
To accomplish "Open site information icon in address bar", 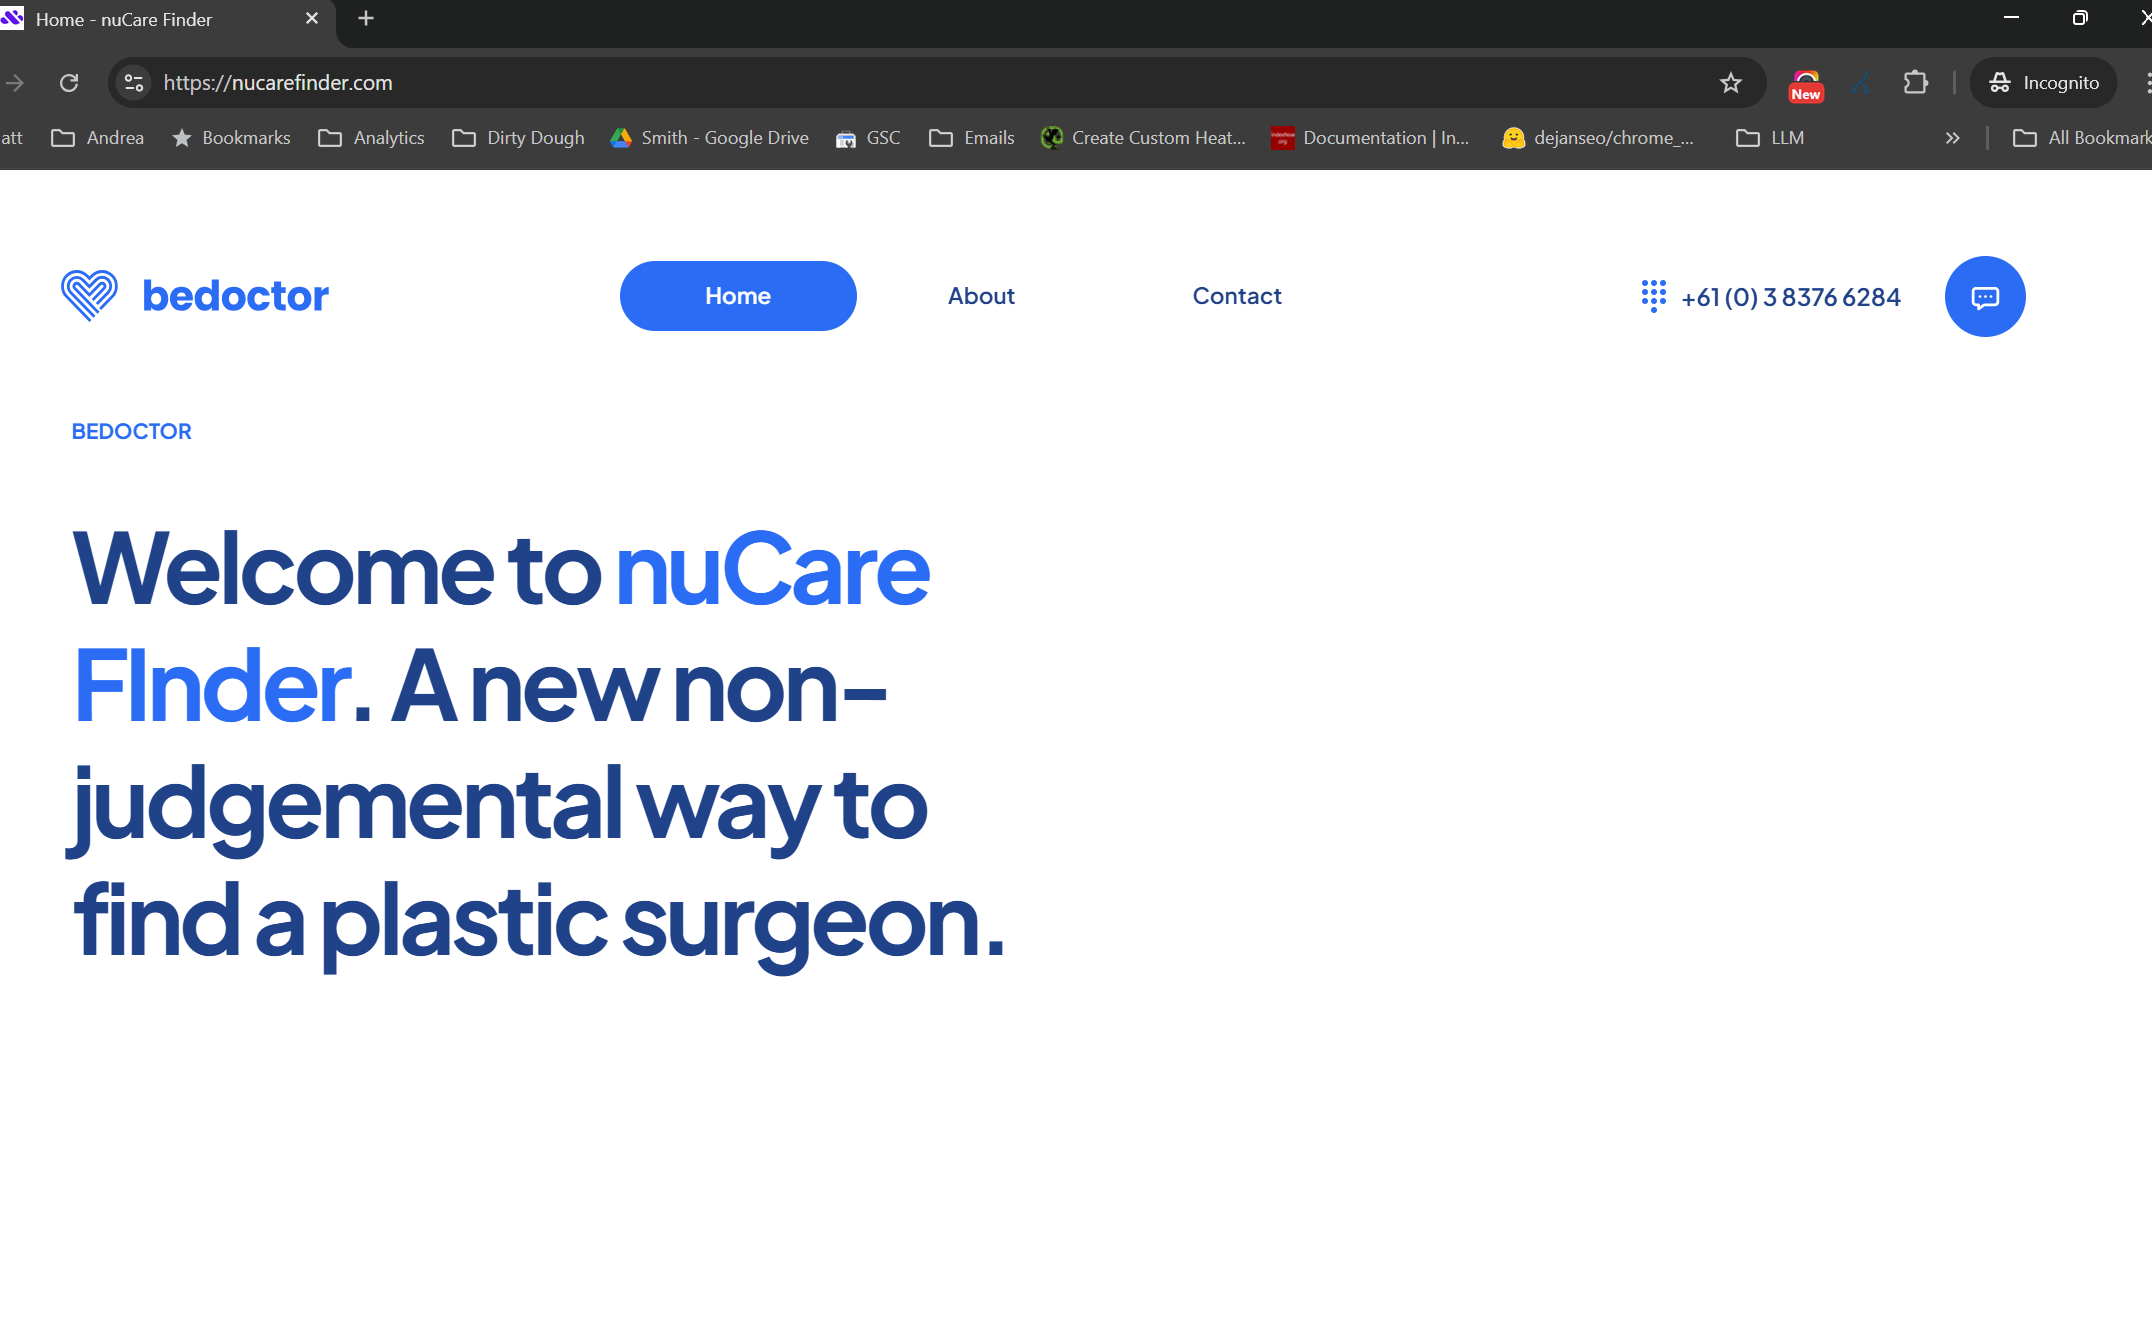I will coord(134,83).
